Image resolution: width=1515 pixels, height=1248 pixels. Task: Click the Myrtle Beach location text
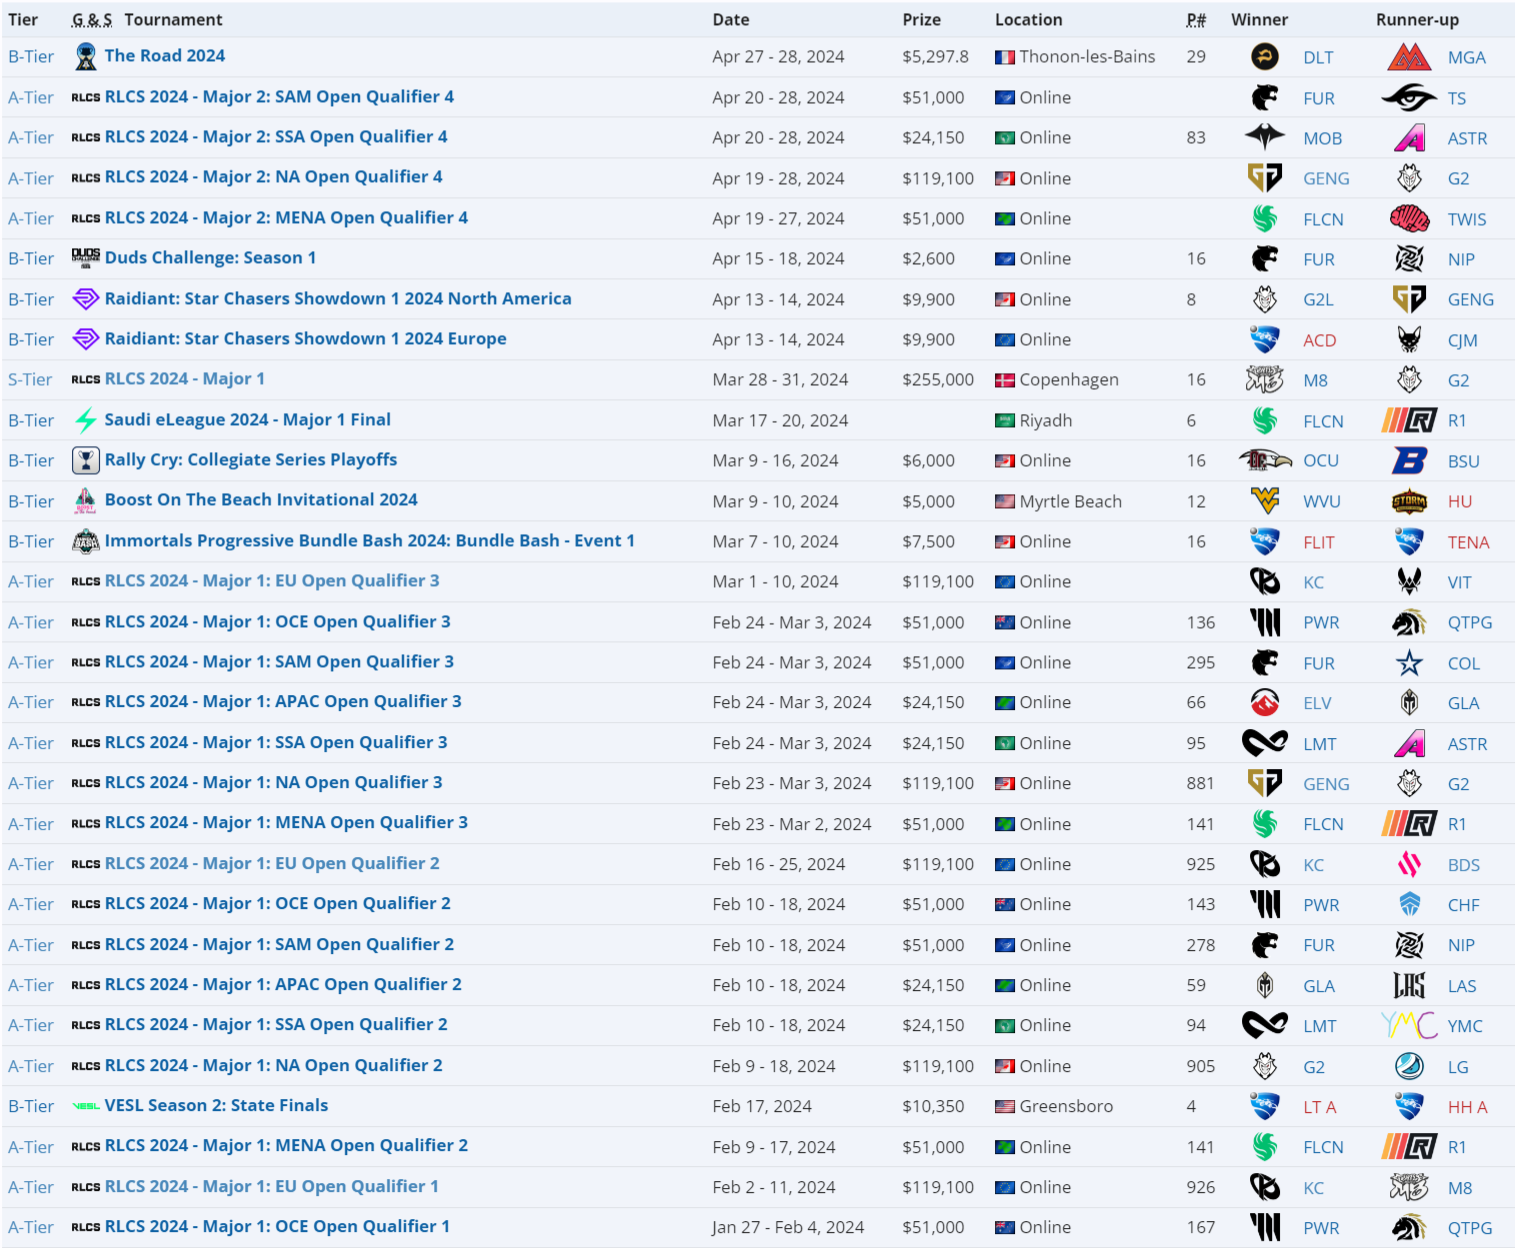click(x=1070, y=501)
